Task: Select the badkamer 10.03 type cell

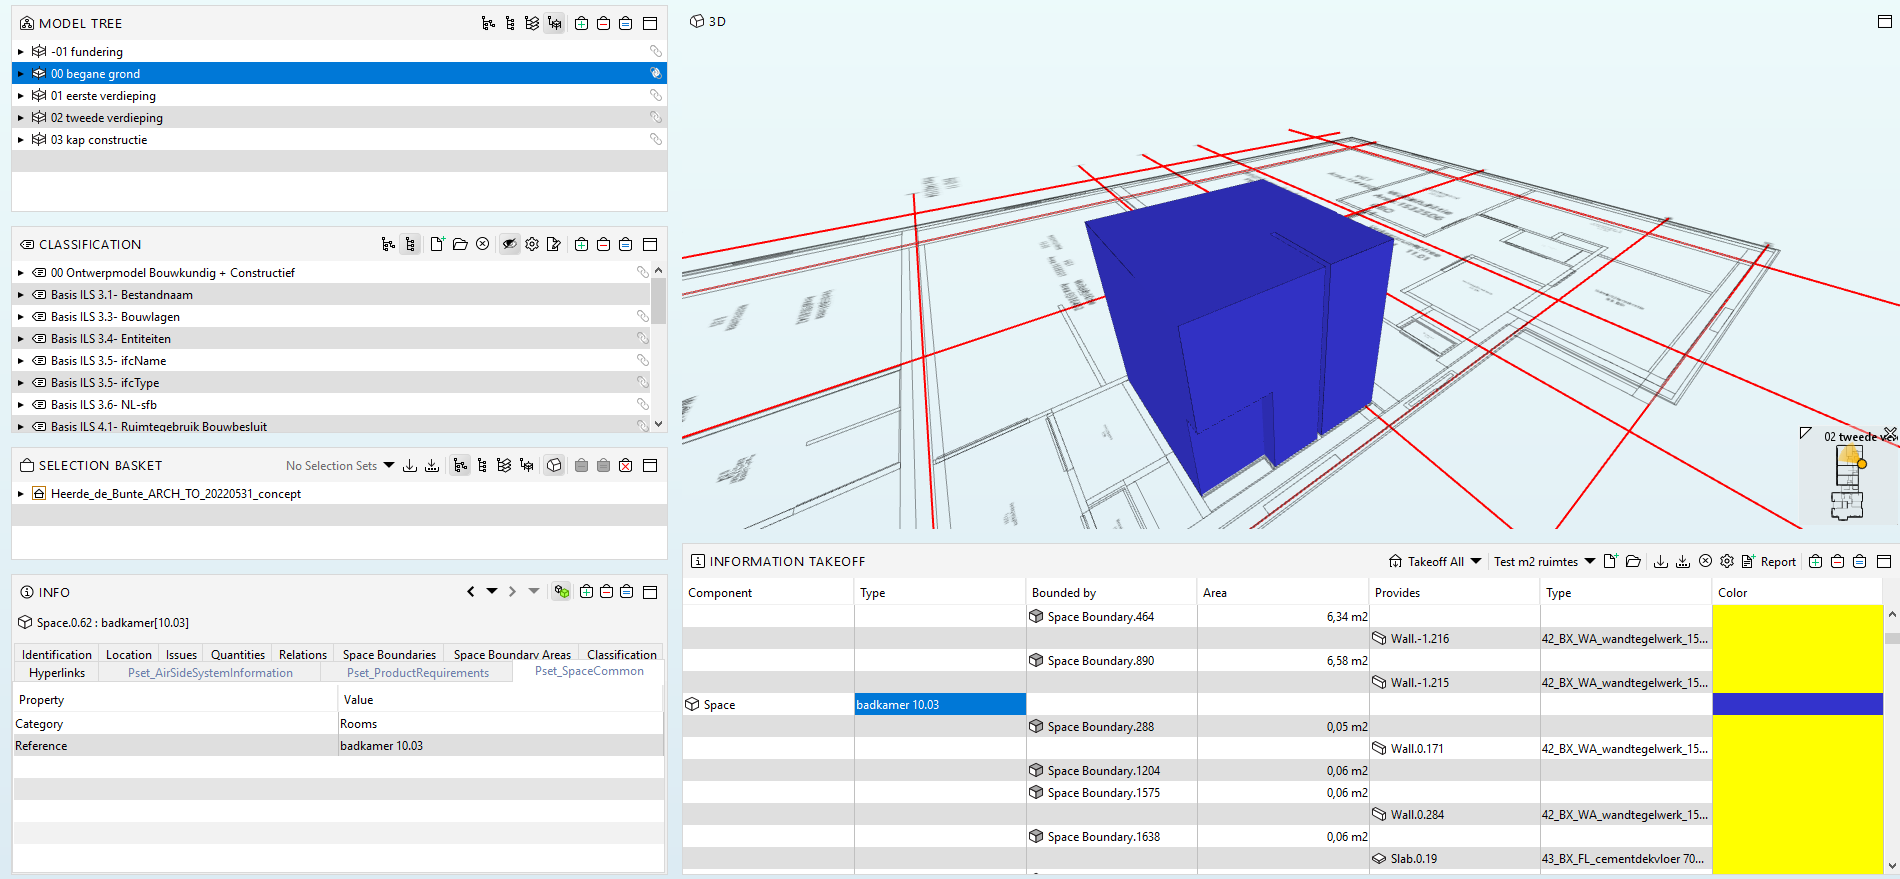Action: 940,704
